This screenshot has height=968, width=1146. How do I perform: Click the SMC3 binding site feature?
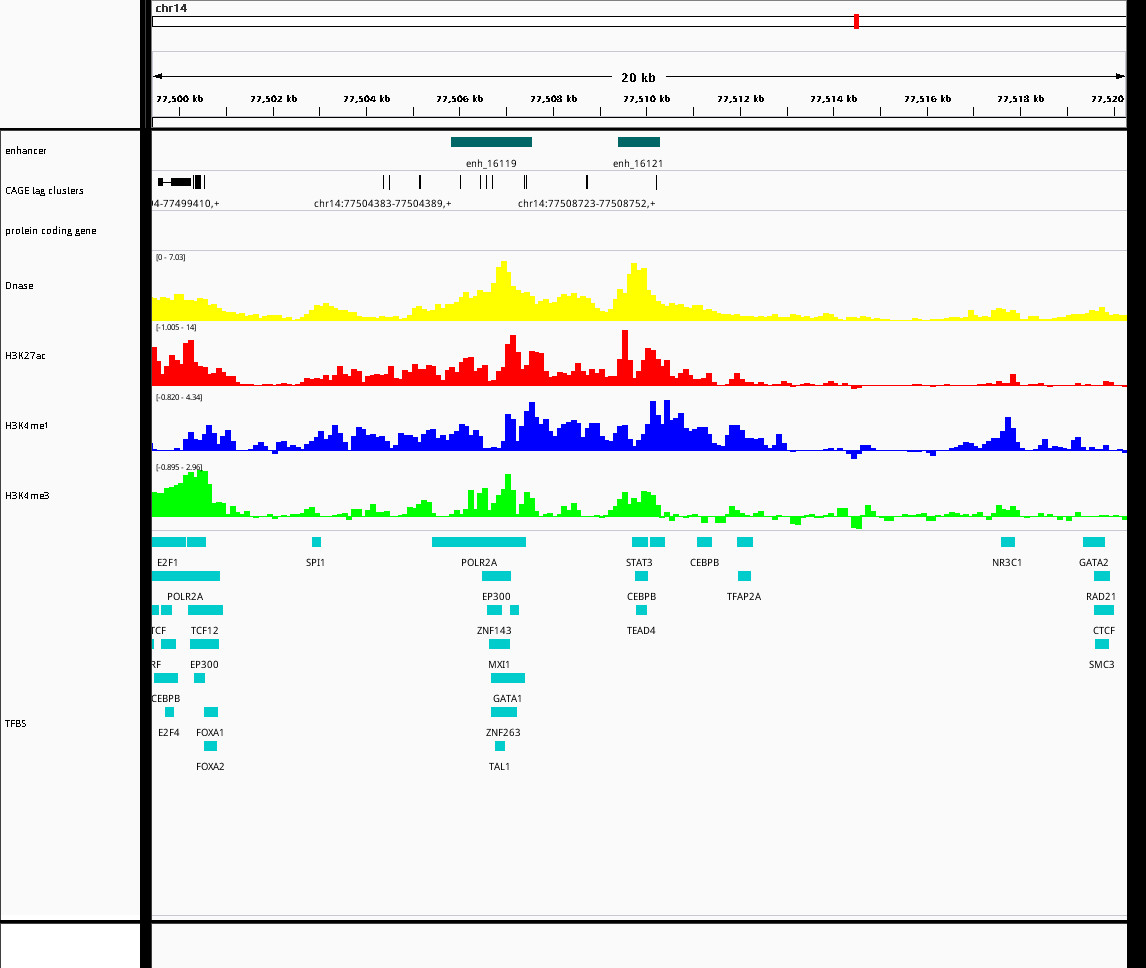[1101, 644]
